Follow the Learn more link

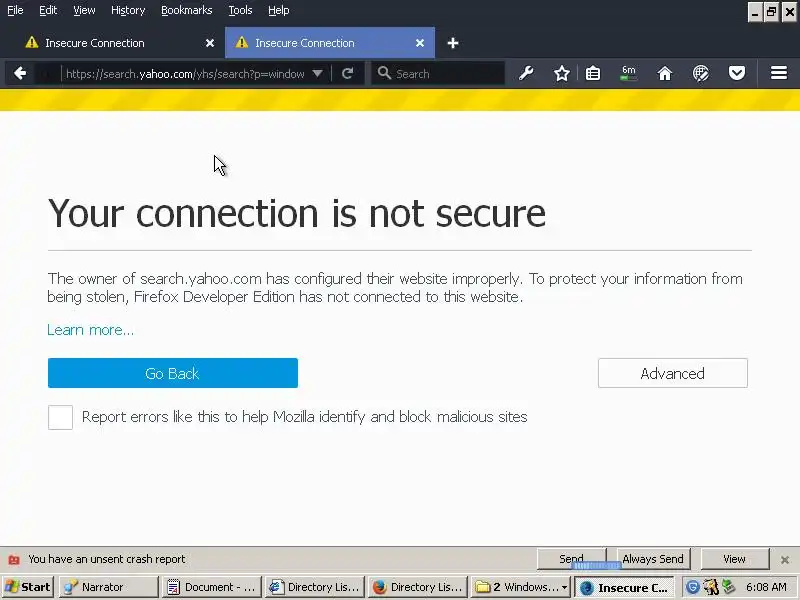pos(90,330)
